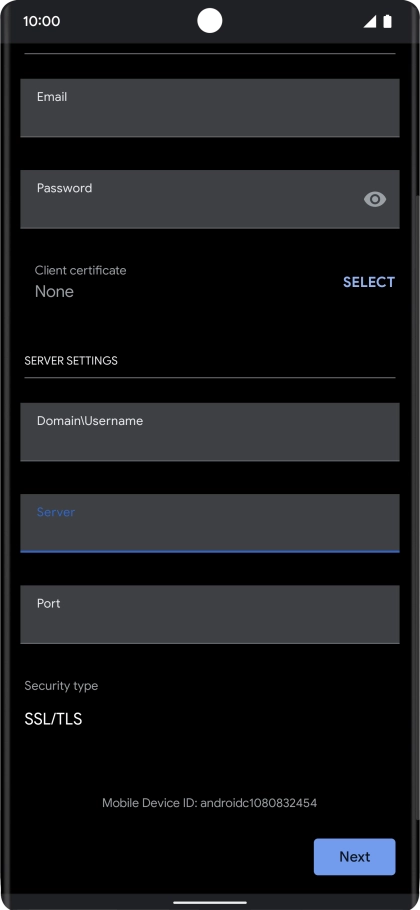
Task: Click into the Port field
Action: coord(210,614)
